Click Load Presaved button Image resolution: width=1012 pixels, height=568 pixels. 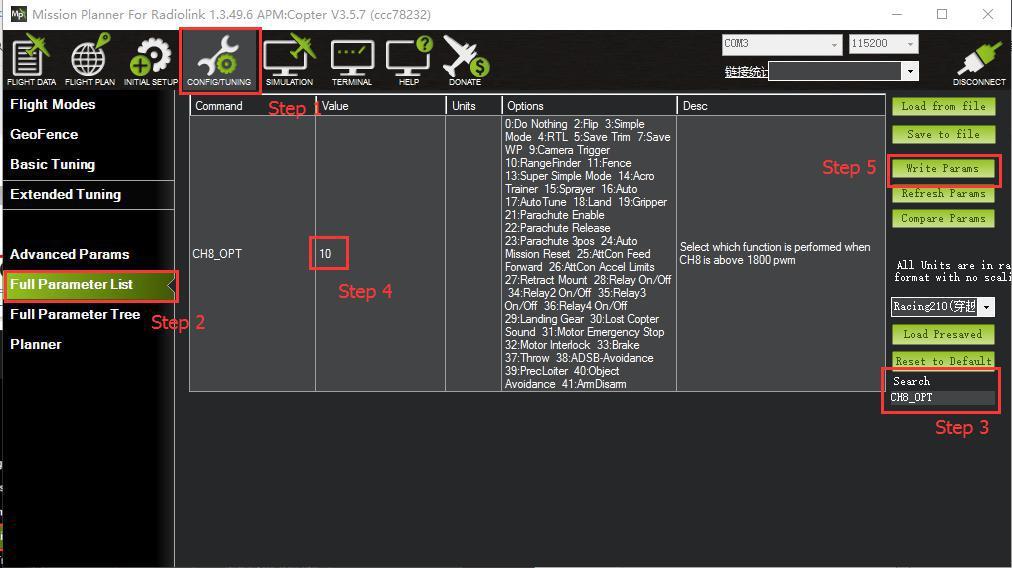point(943,334)
